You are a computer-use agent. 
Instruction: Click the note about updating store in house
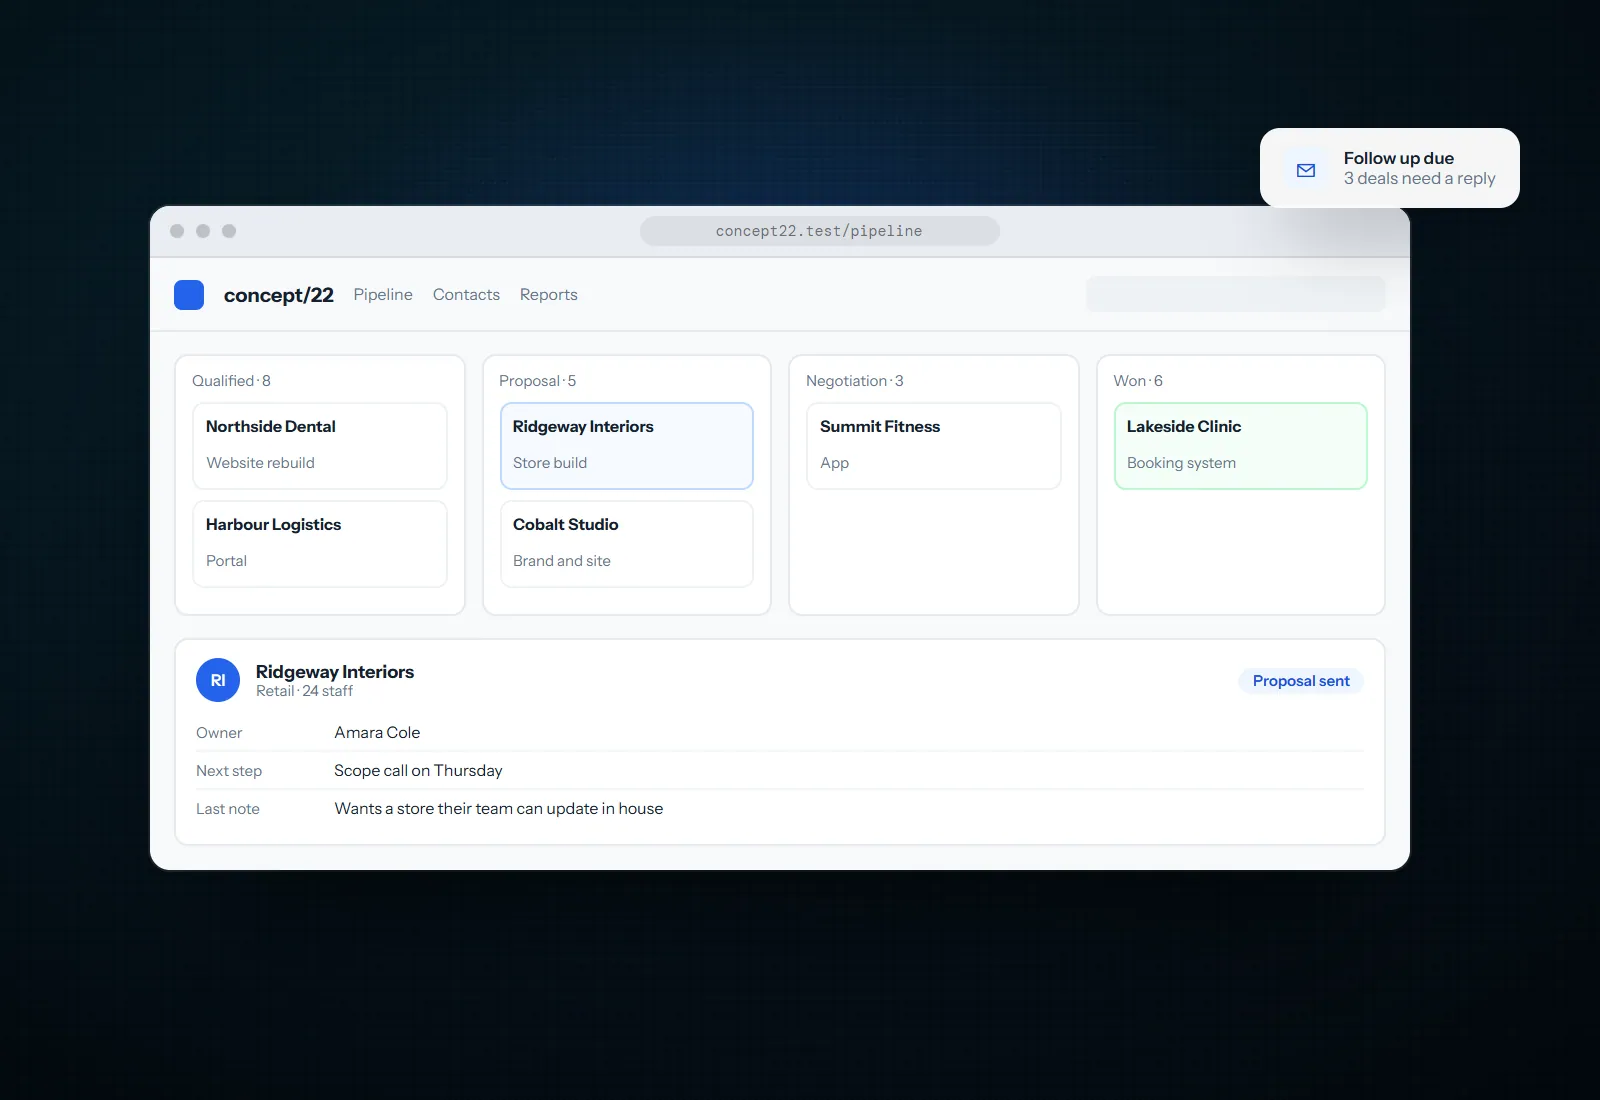[x=499, y=809]
